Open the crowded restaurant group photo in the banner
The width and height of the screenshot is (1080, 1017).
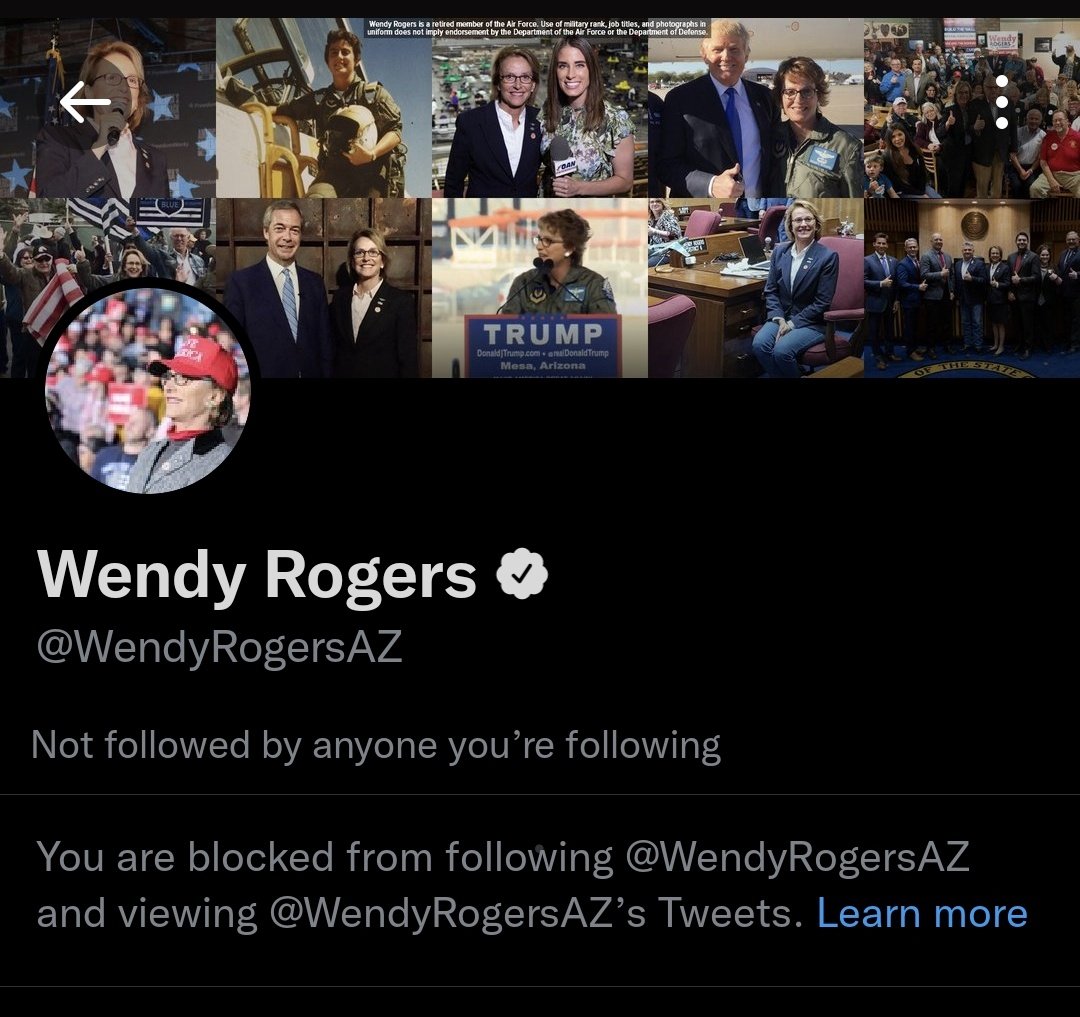click(972, 108)
